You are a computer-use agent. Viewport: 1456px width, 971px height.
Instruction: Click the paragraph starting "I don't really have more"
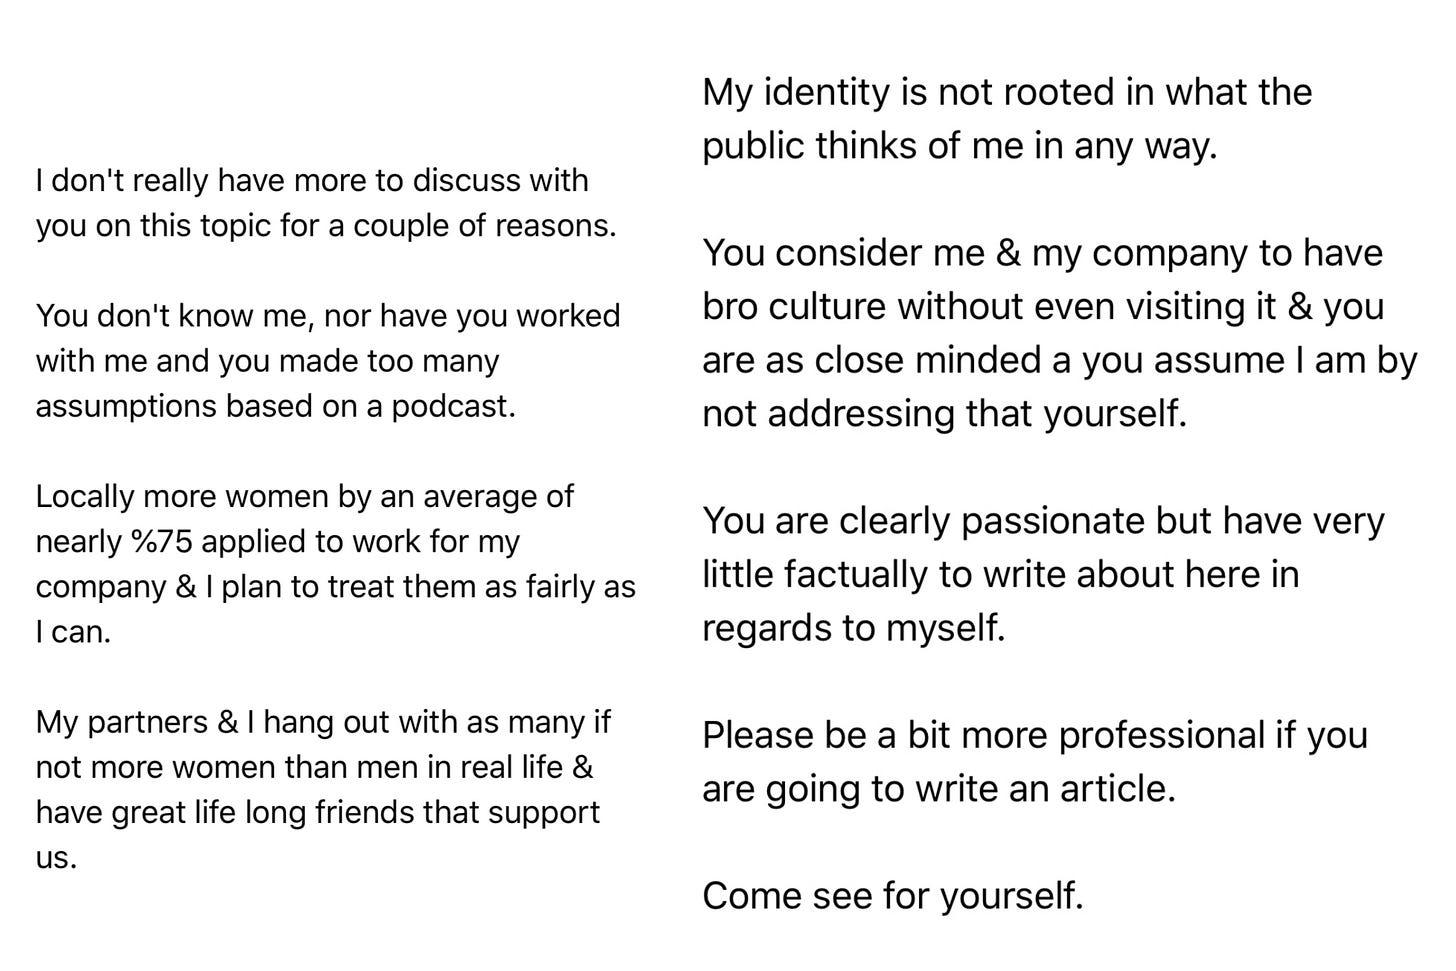tap(326, 203)
